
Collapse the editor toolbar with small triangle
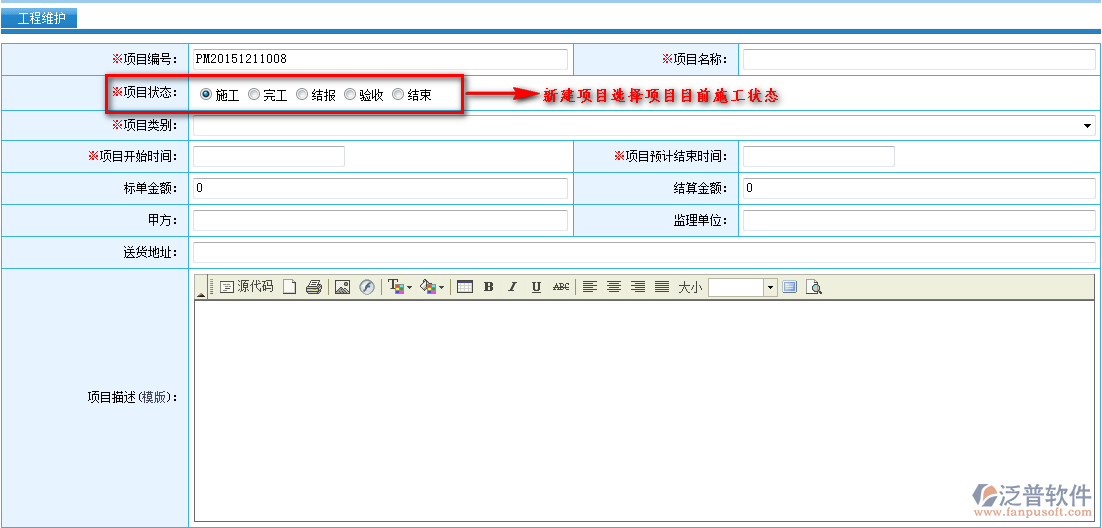pyautogui.click(x=200, y=294)
